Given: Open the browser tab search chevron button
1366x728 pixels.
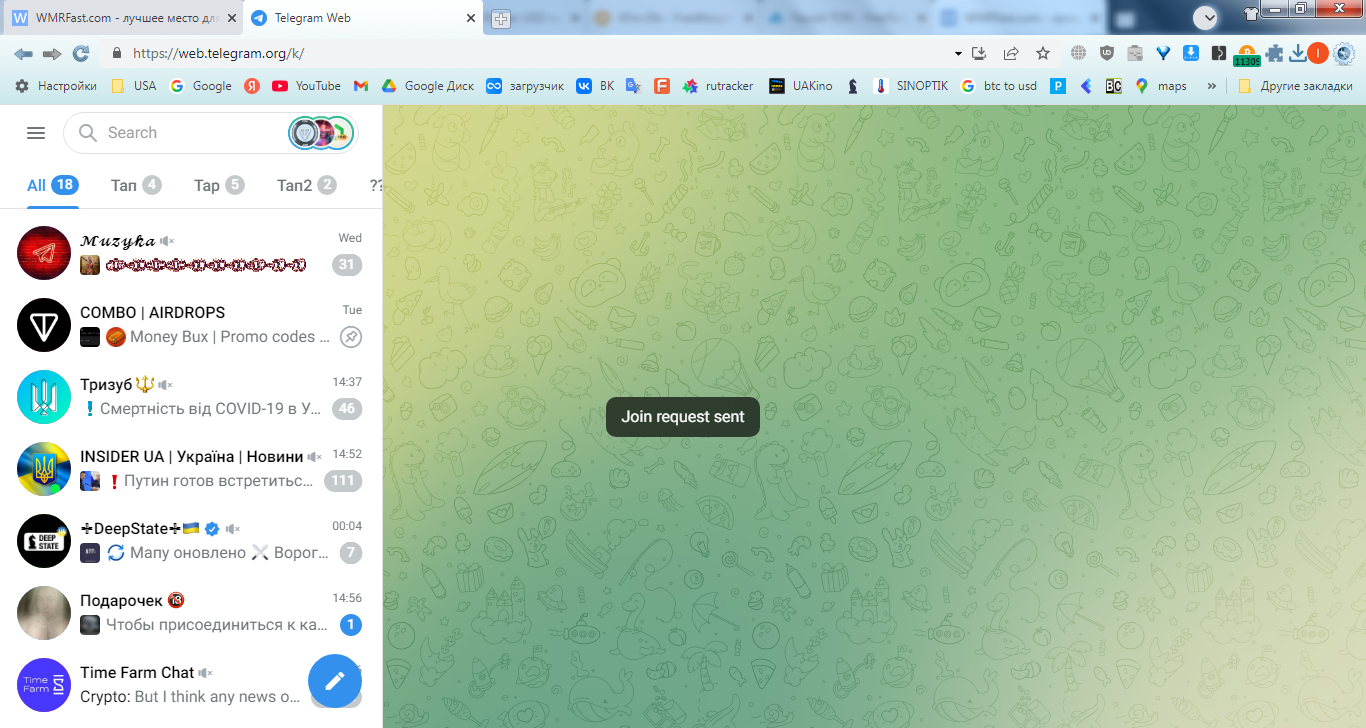Looking at the screenshot, I should tap(1205, 16).
